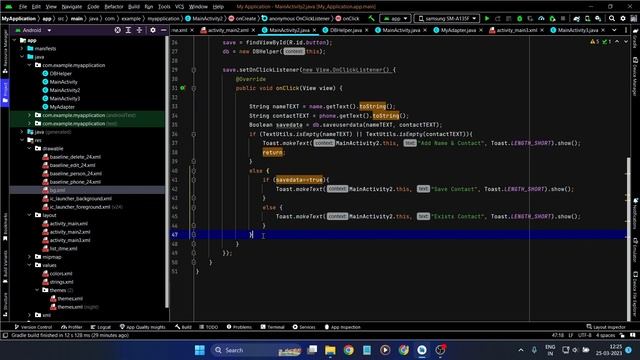
Task: Click the Windows Start button
Action: coord(200,350)
